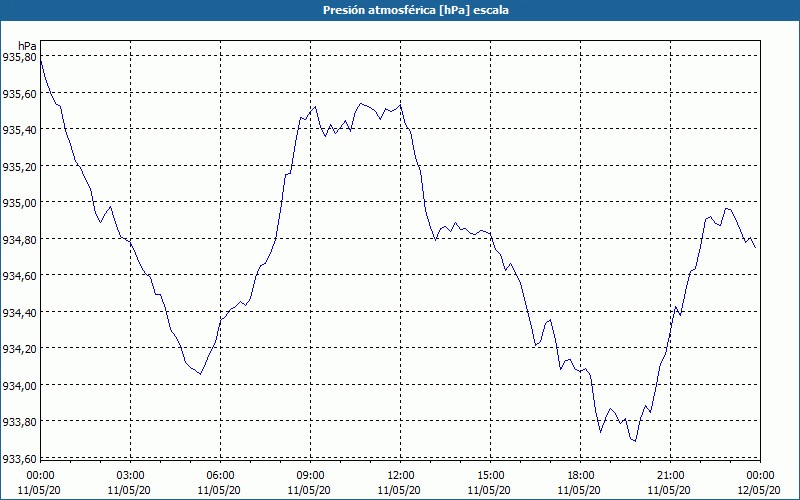Click the 09:00 time axis label
This screenshot has width=800, height=500.
(311, 475)
